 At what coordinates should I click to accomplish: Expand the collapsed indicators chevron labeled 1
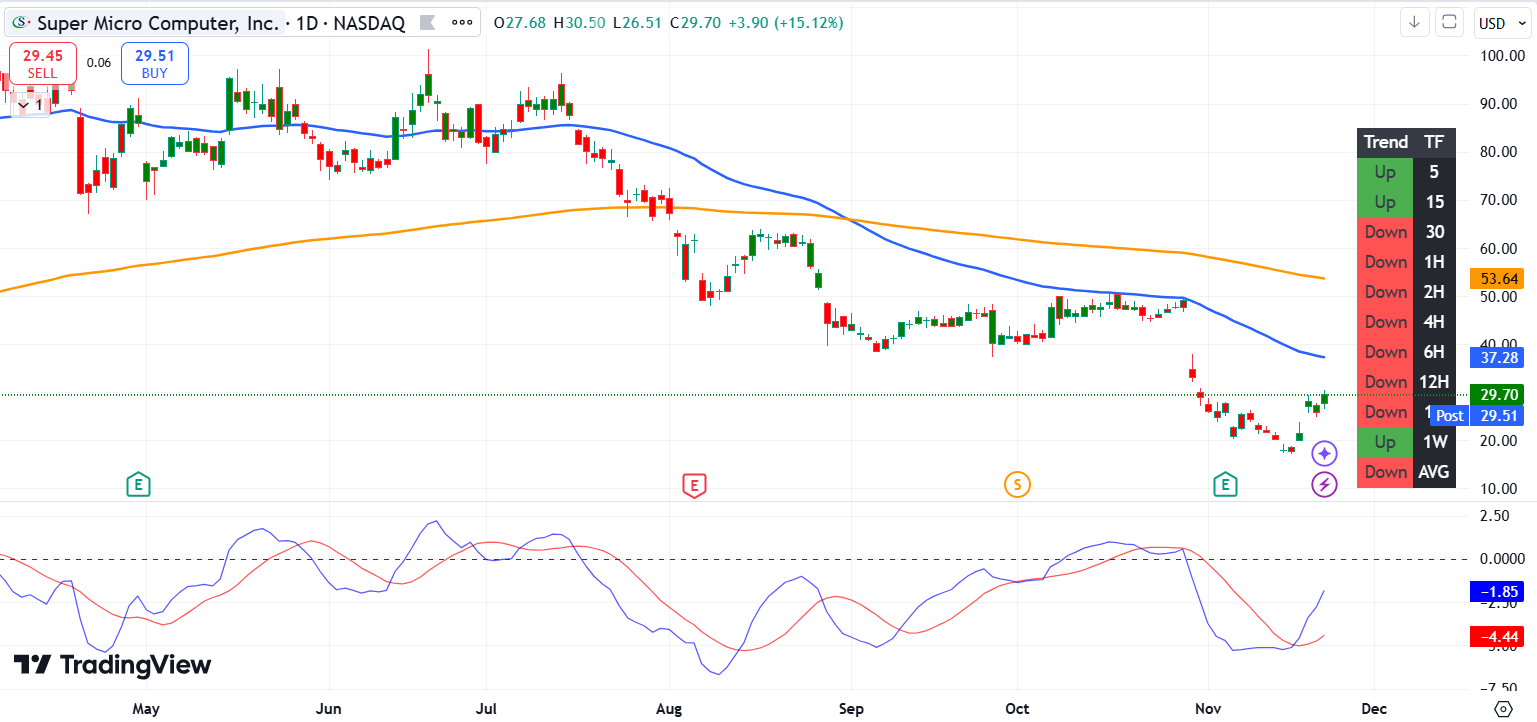tap(30, 104)
